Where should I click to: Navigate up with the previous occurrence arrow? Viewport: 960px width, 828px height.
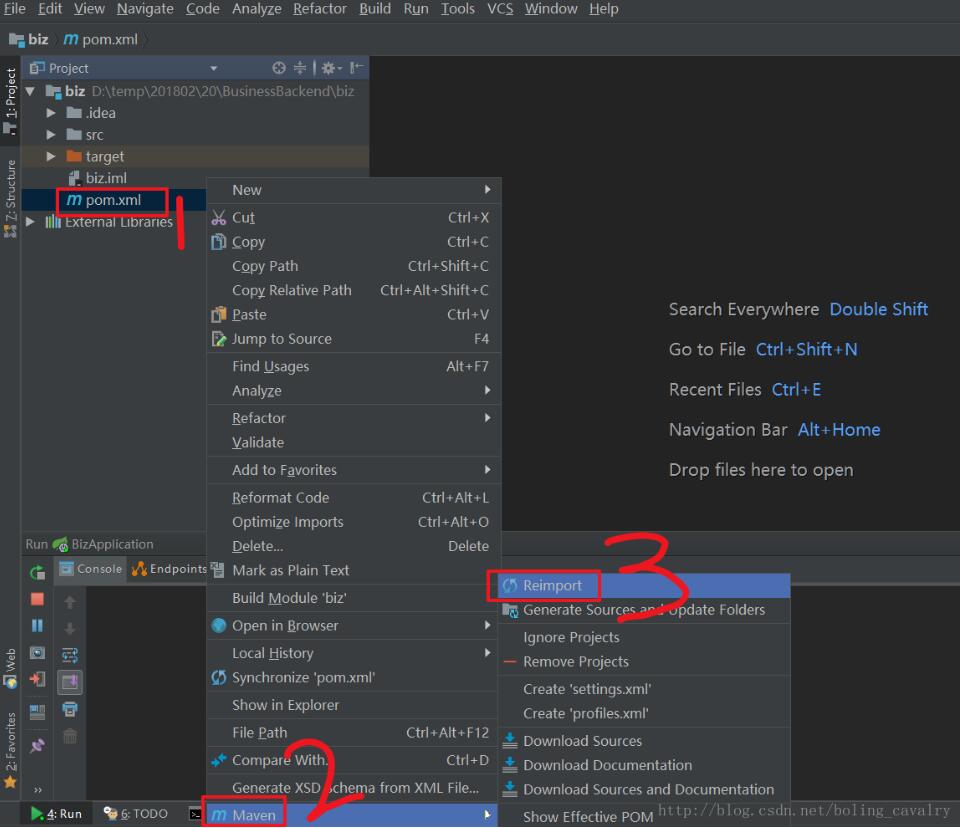[x=70, y=602]
